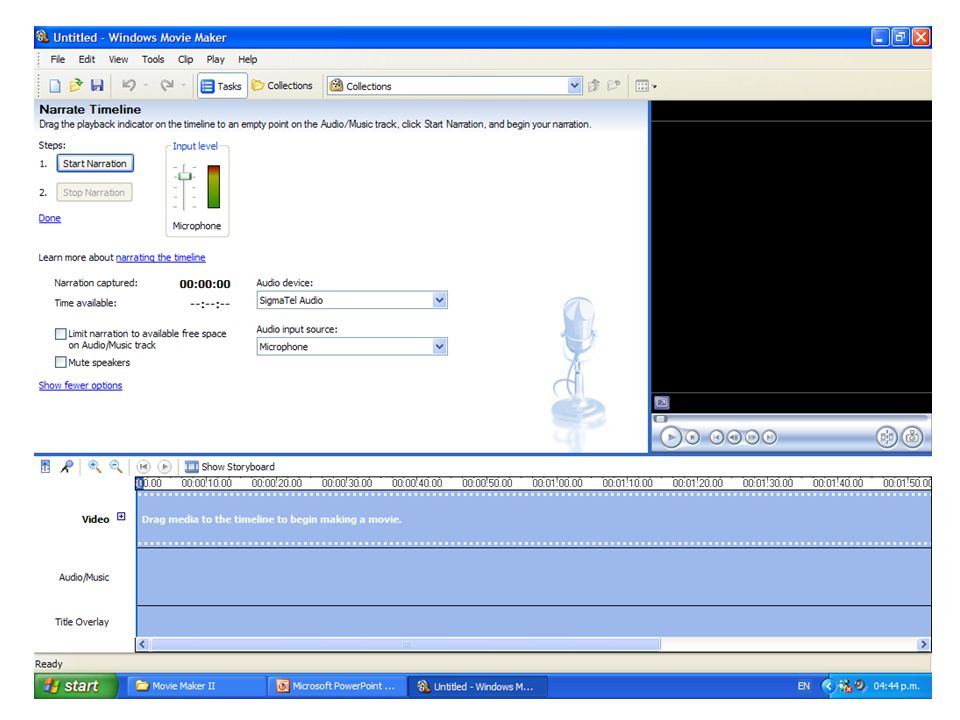Click the timeline scrollbar's left arrow

[x=142, y=644]
